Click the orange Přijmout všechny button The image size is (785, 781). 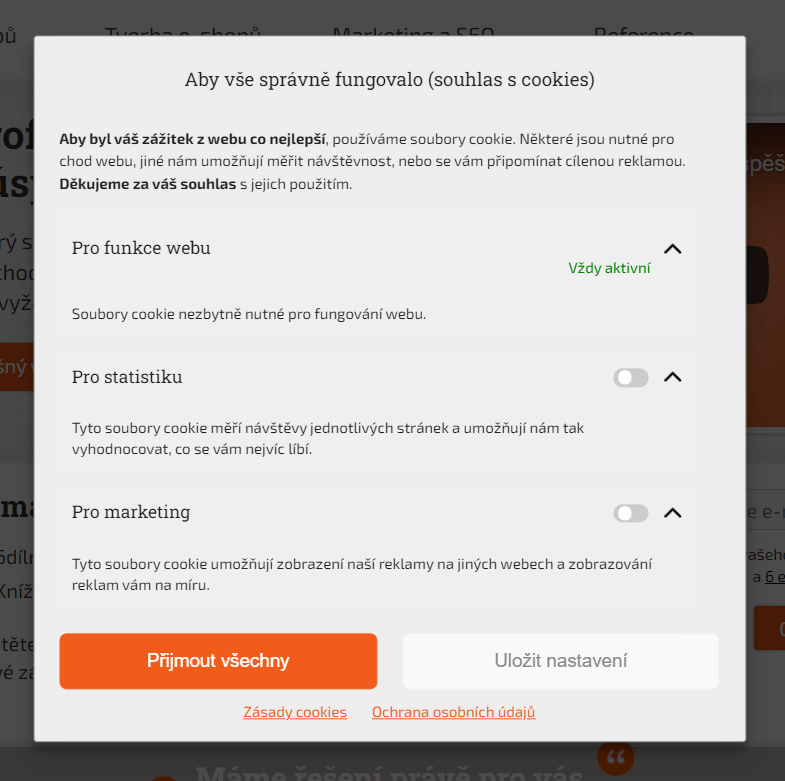click(x=218, y=661)
